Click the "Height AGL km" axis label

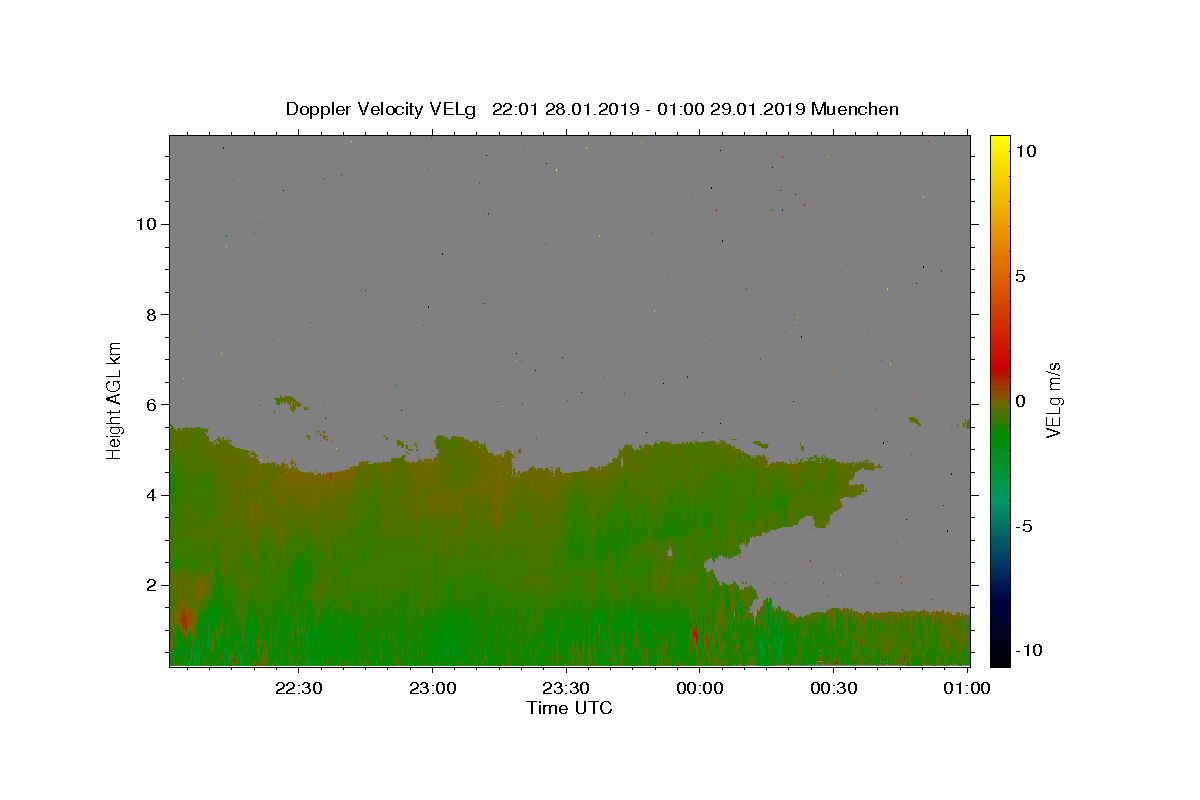coord(115,399)
